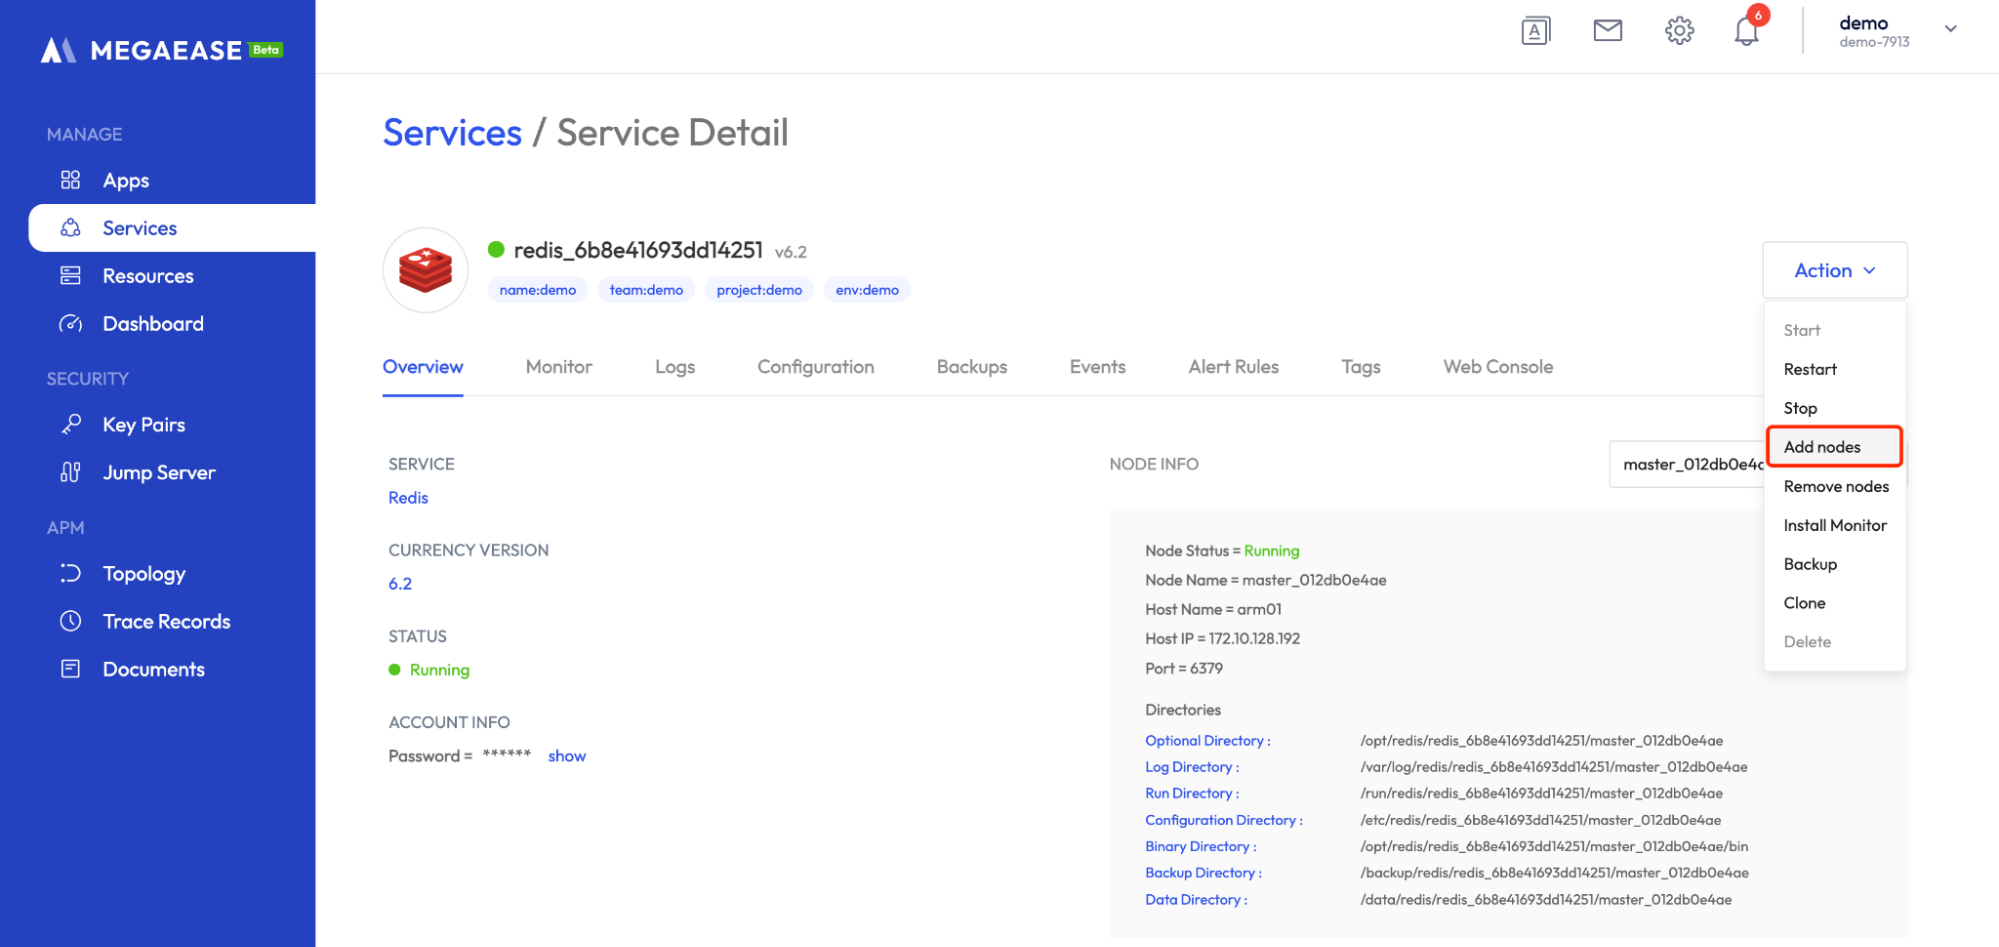
Task: Open the mail envelope icon
Action: 1608,31
